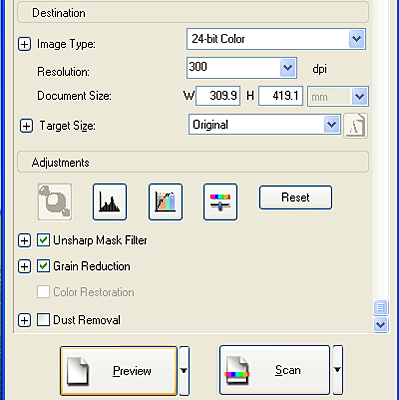Uncheck the Unsharp Mask Filter checkbox
The height and width of the screenshot is (400, 399).
(x=43, y=240)
